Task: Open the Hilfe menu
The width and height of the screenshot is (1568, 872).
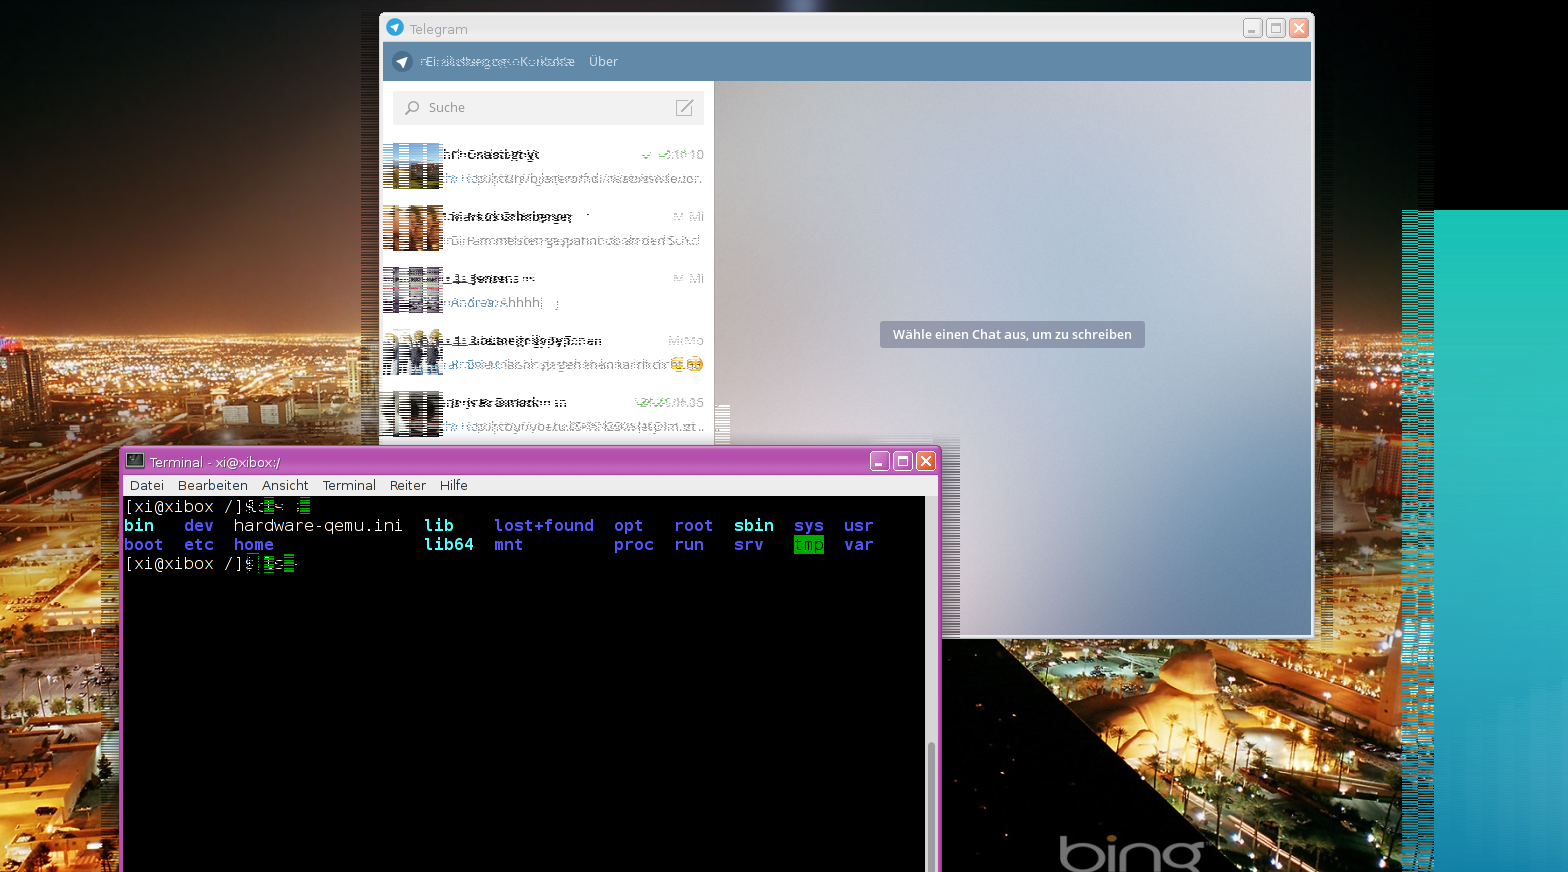Action: coord(453,486)
